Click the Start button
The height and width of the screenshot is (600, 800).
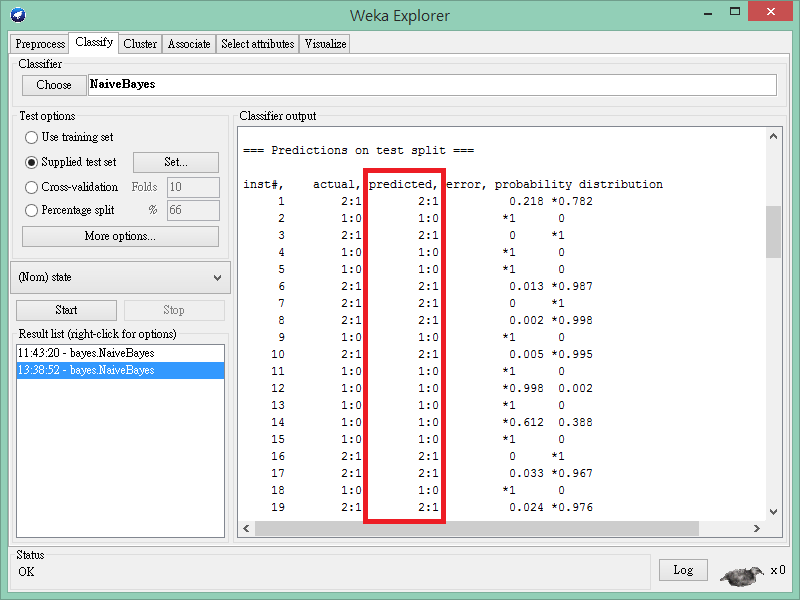66,310
